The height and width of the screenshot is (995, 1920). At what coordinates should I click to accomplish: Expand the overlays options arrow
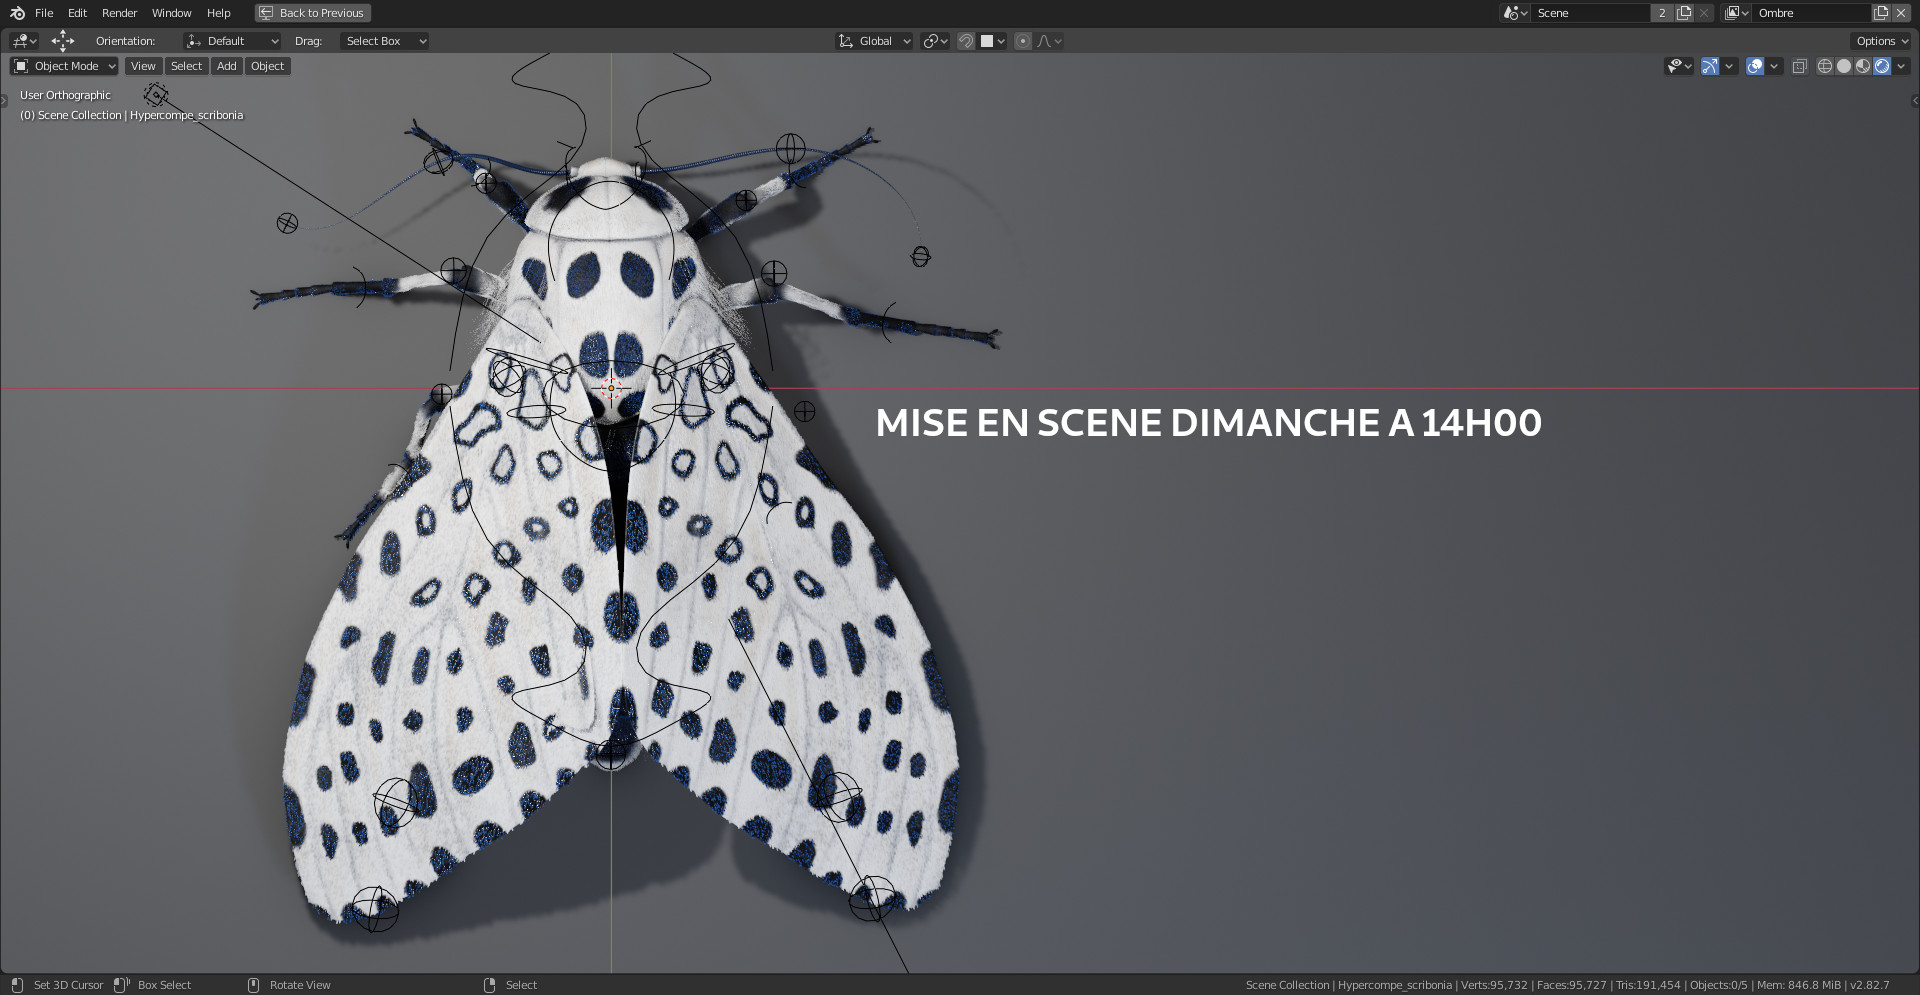point(1774,66)
